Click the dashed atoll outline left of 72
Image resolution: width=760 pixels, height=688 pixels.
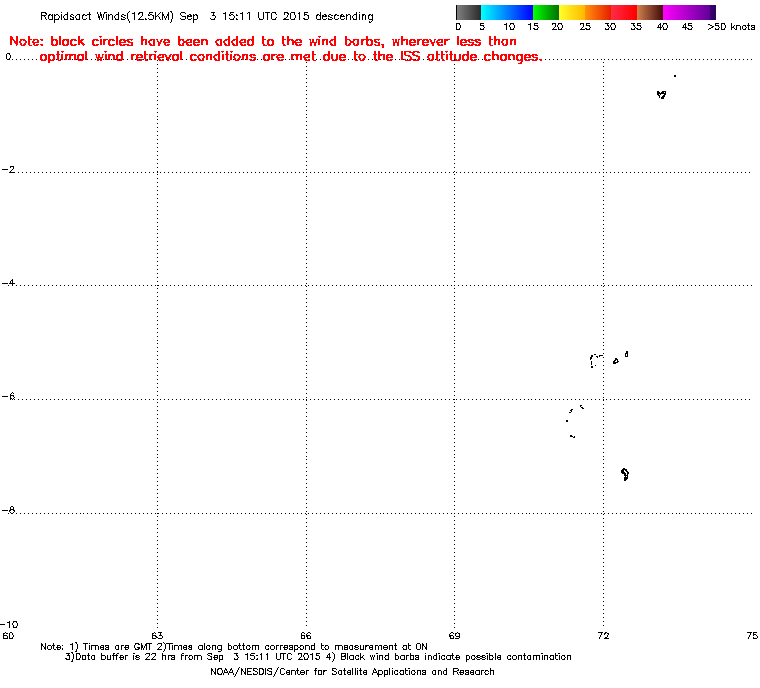tap(597, 361)
